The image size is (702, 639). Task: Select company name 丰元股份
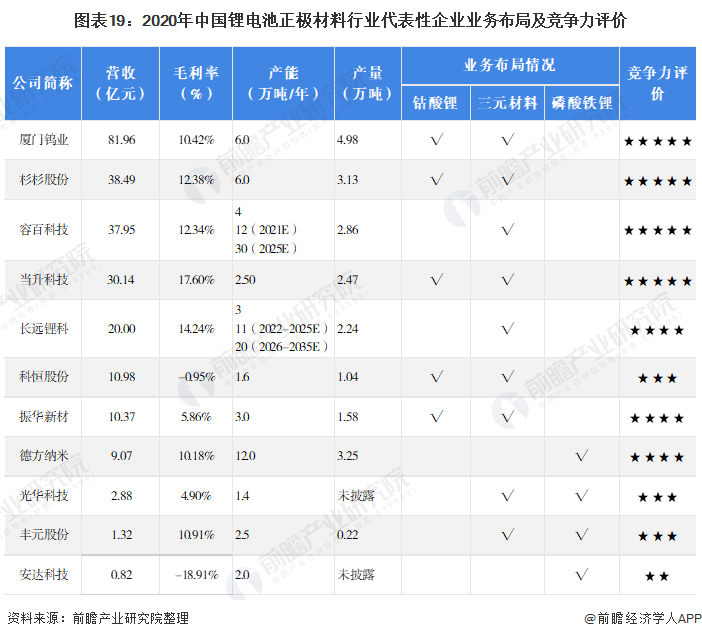point(43,535)
